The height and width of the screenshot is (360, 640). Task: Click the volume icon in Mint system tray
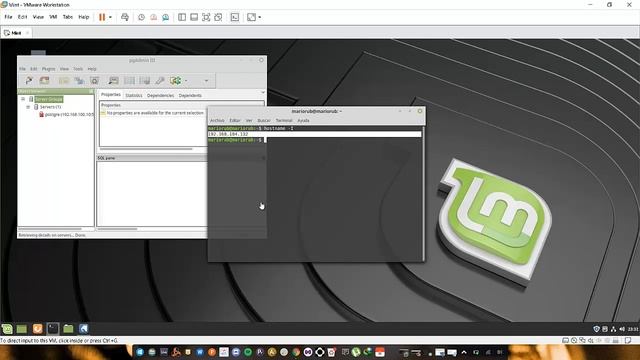[622, 329]
